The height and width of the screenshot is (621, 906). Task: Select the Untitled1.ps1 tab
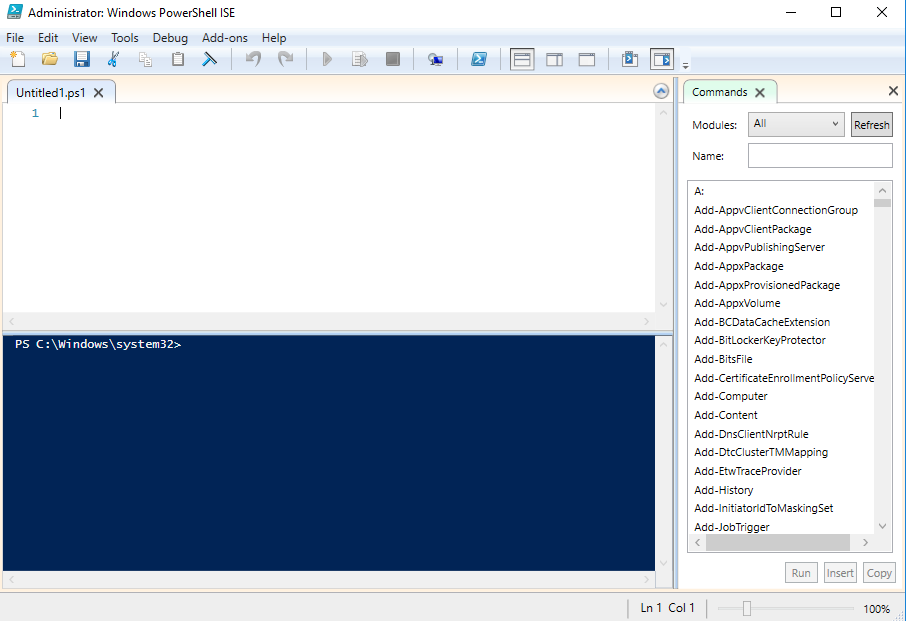[x=51, y=92]
